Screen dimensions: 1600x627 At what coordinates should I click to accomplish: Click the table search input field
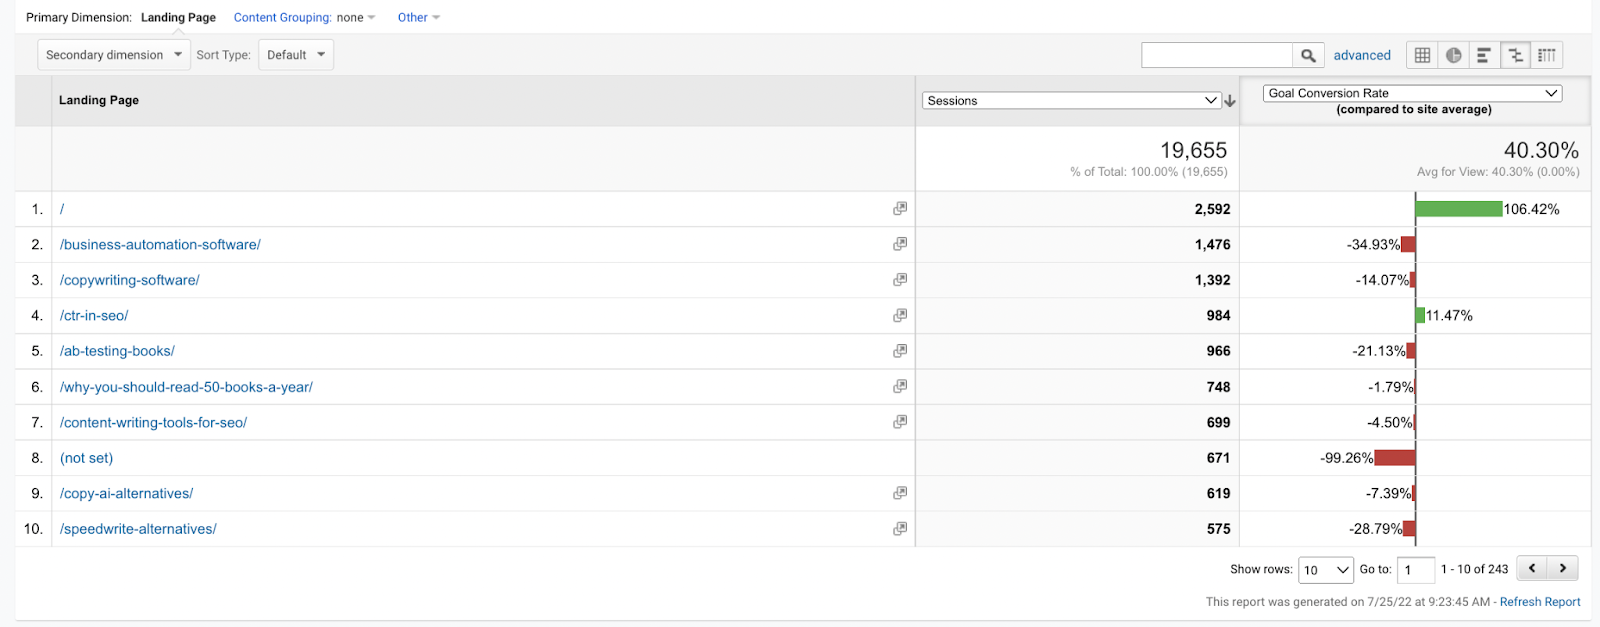click(1217, 55)
